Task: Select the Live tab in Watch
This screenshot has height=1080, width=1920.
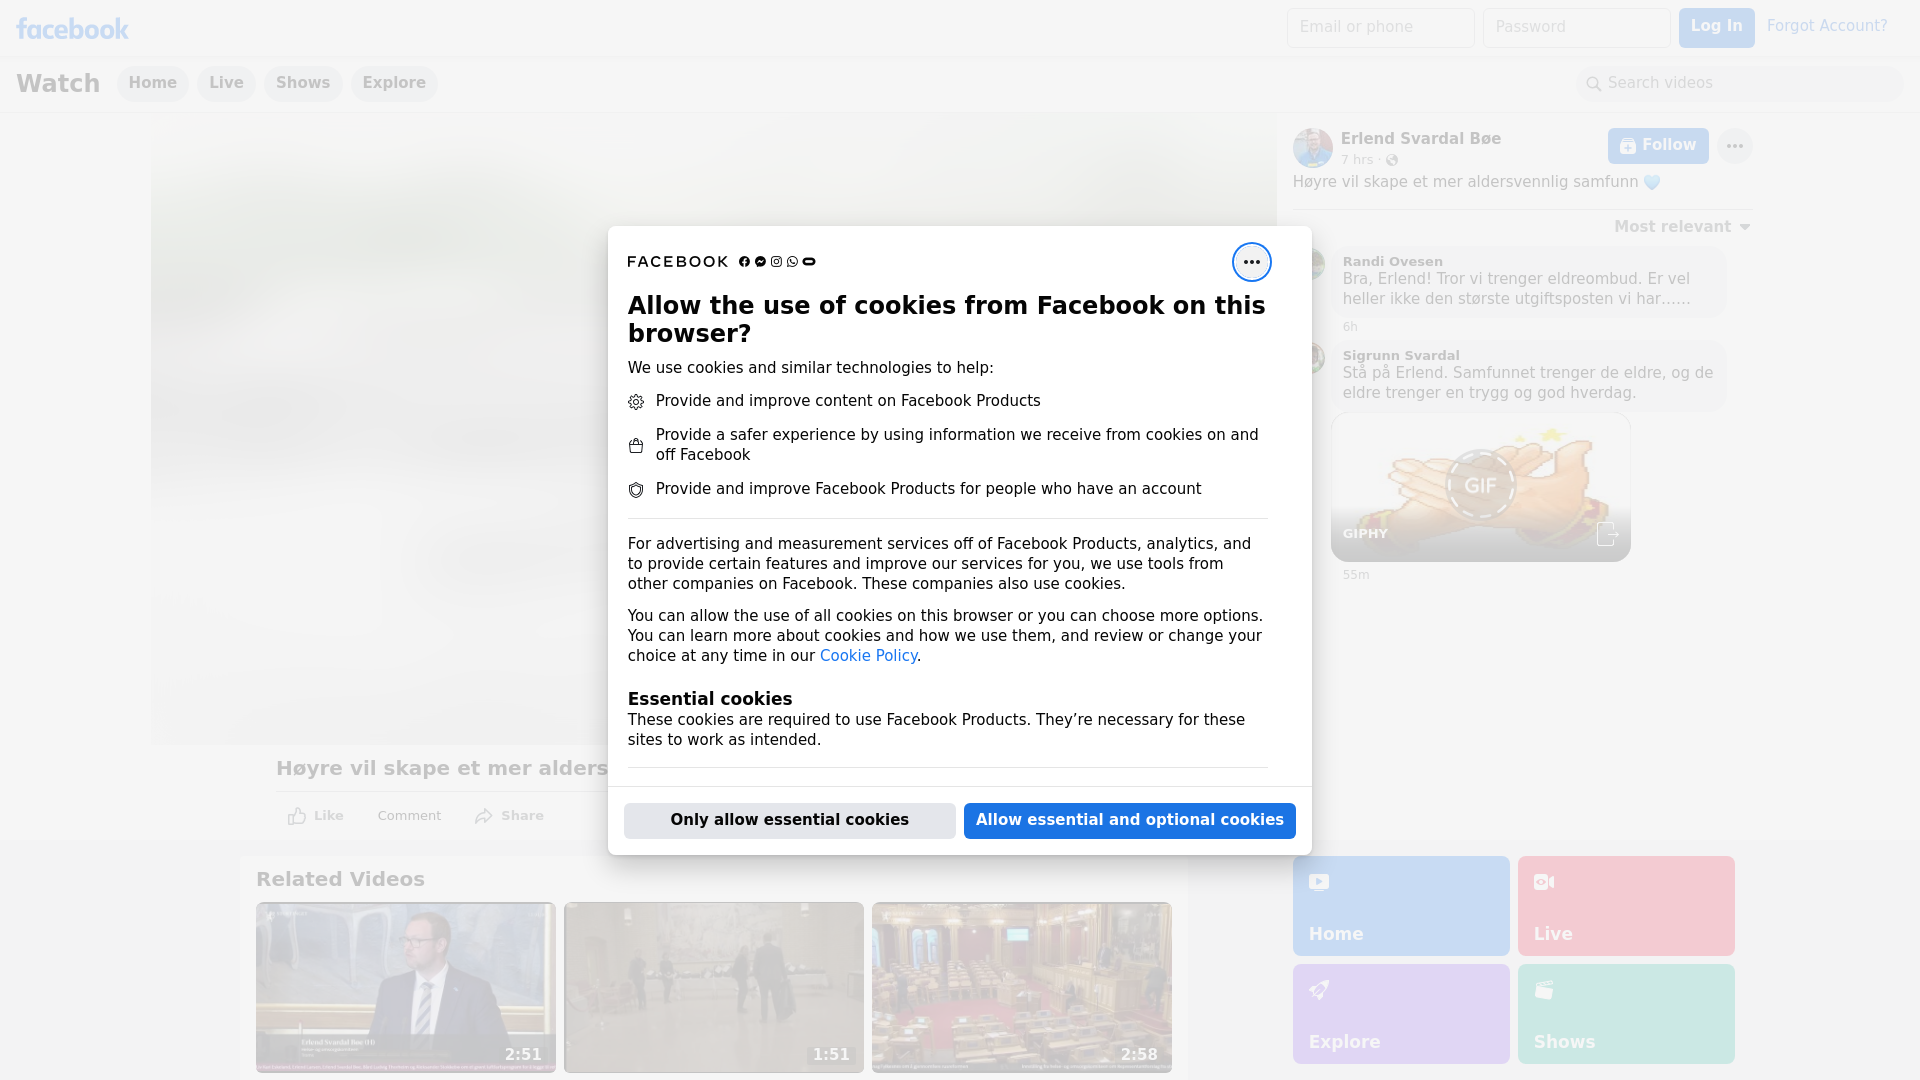Action: pos(226,83)
